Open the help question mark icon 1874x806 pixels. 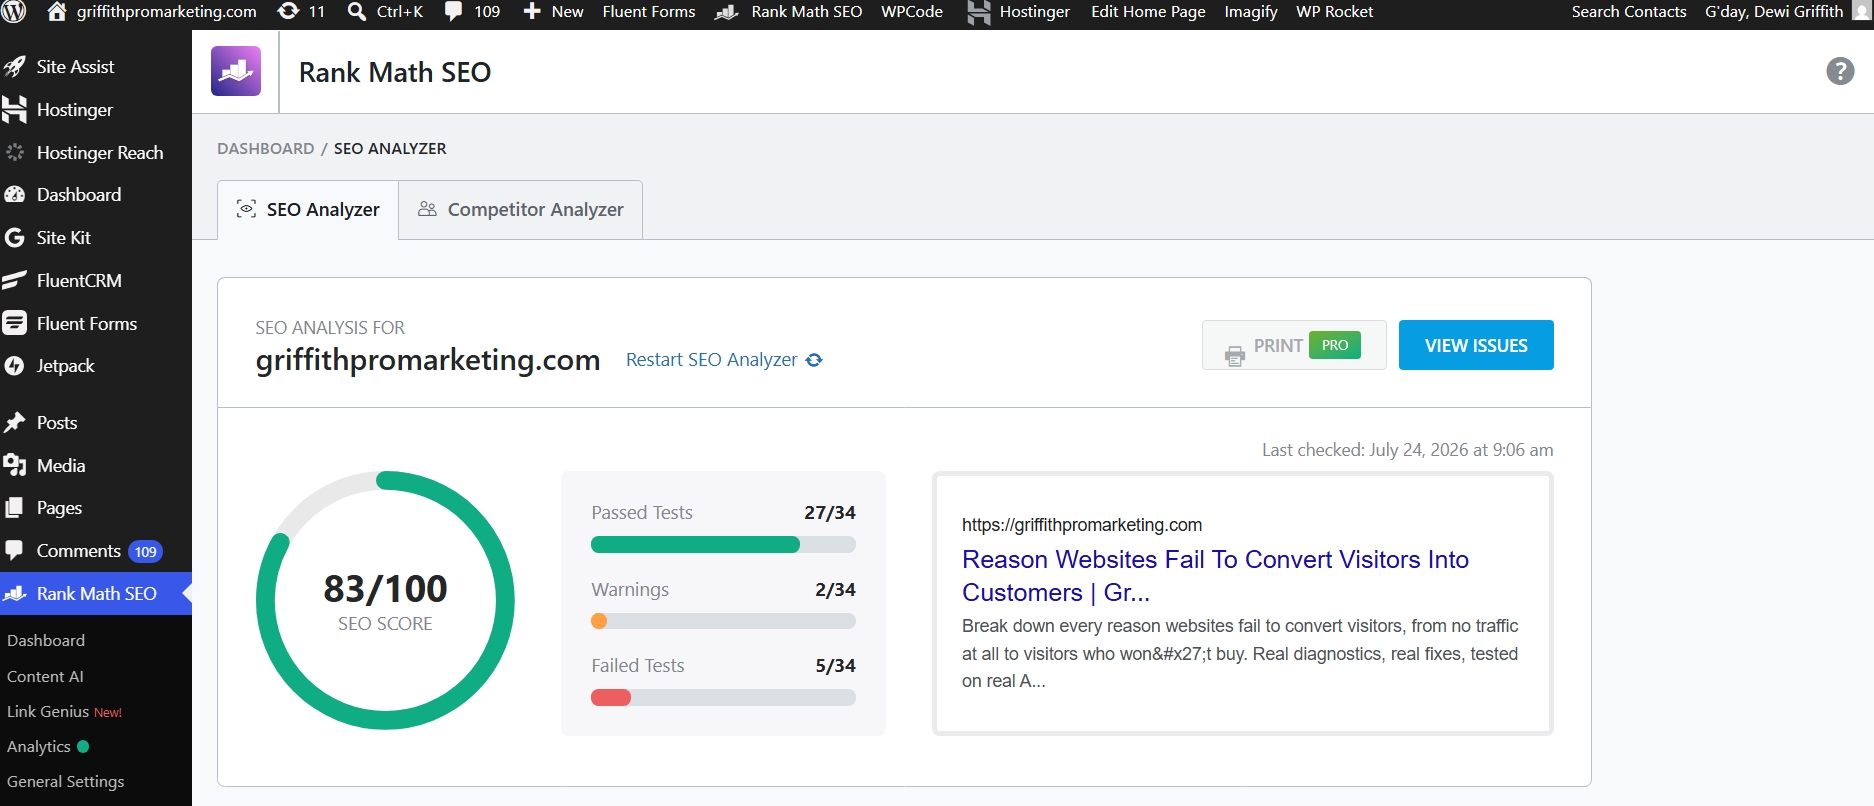point(1840,71)
